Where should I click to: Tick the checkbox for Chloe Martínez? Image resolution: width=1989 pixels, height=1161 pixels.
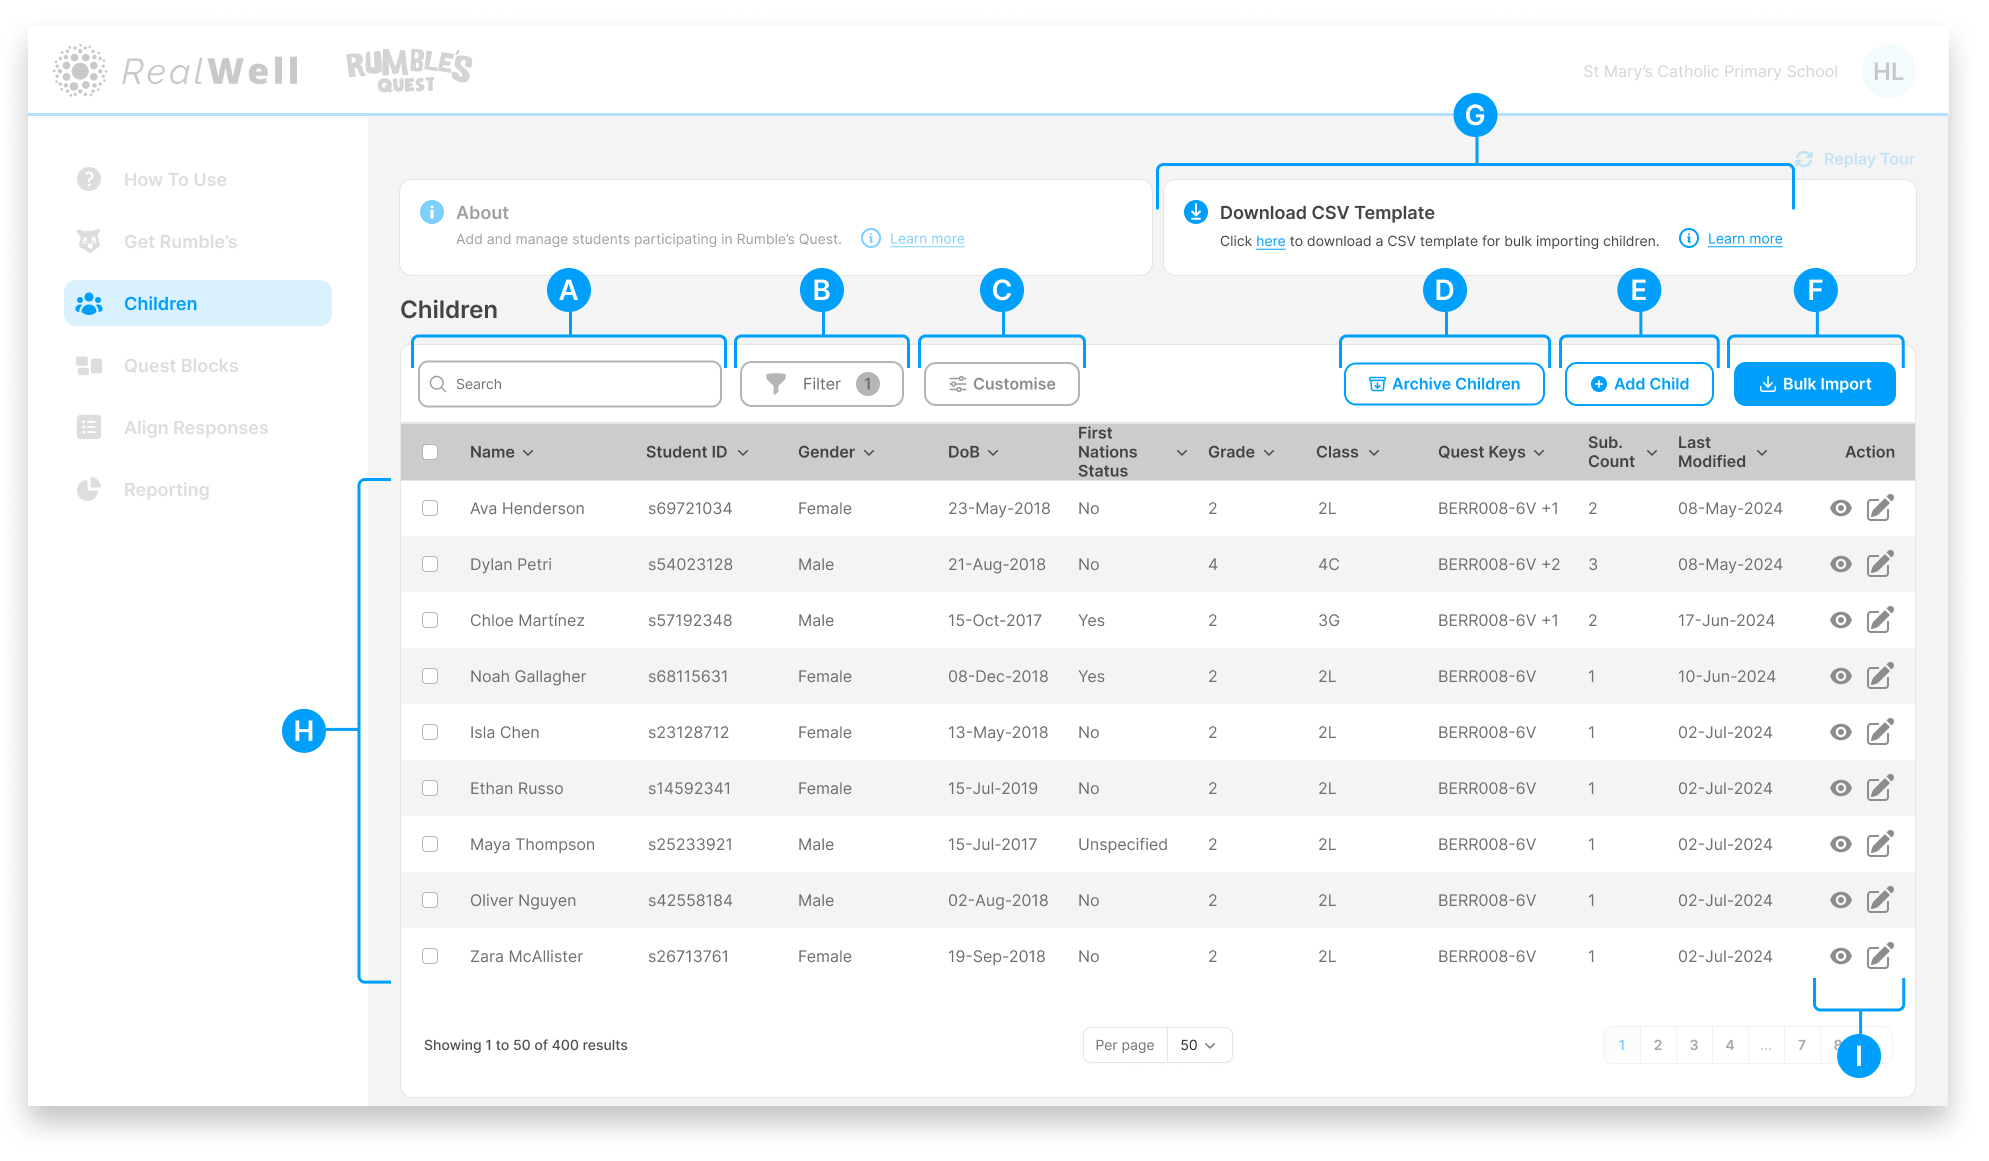(430, 620)
